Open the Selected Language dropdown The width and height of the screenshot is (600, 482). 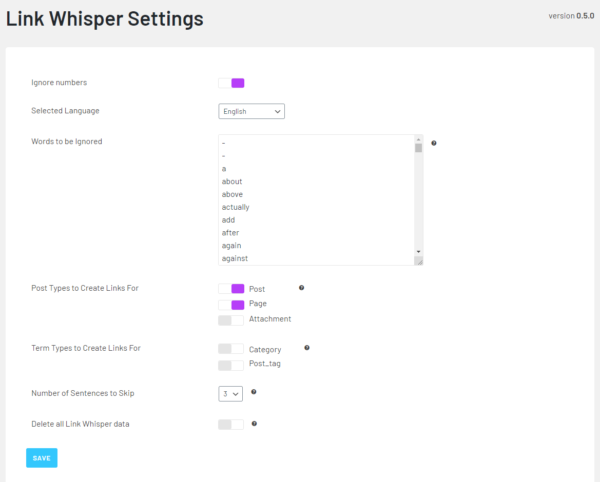[x=251, y=111]
